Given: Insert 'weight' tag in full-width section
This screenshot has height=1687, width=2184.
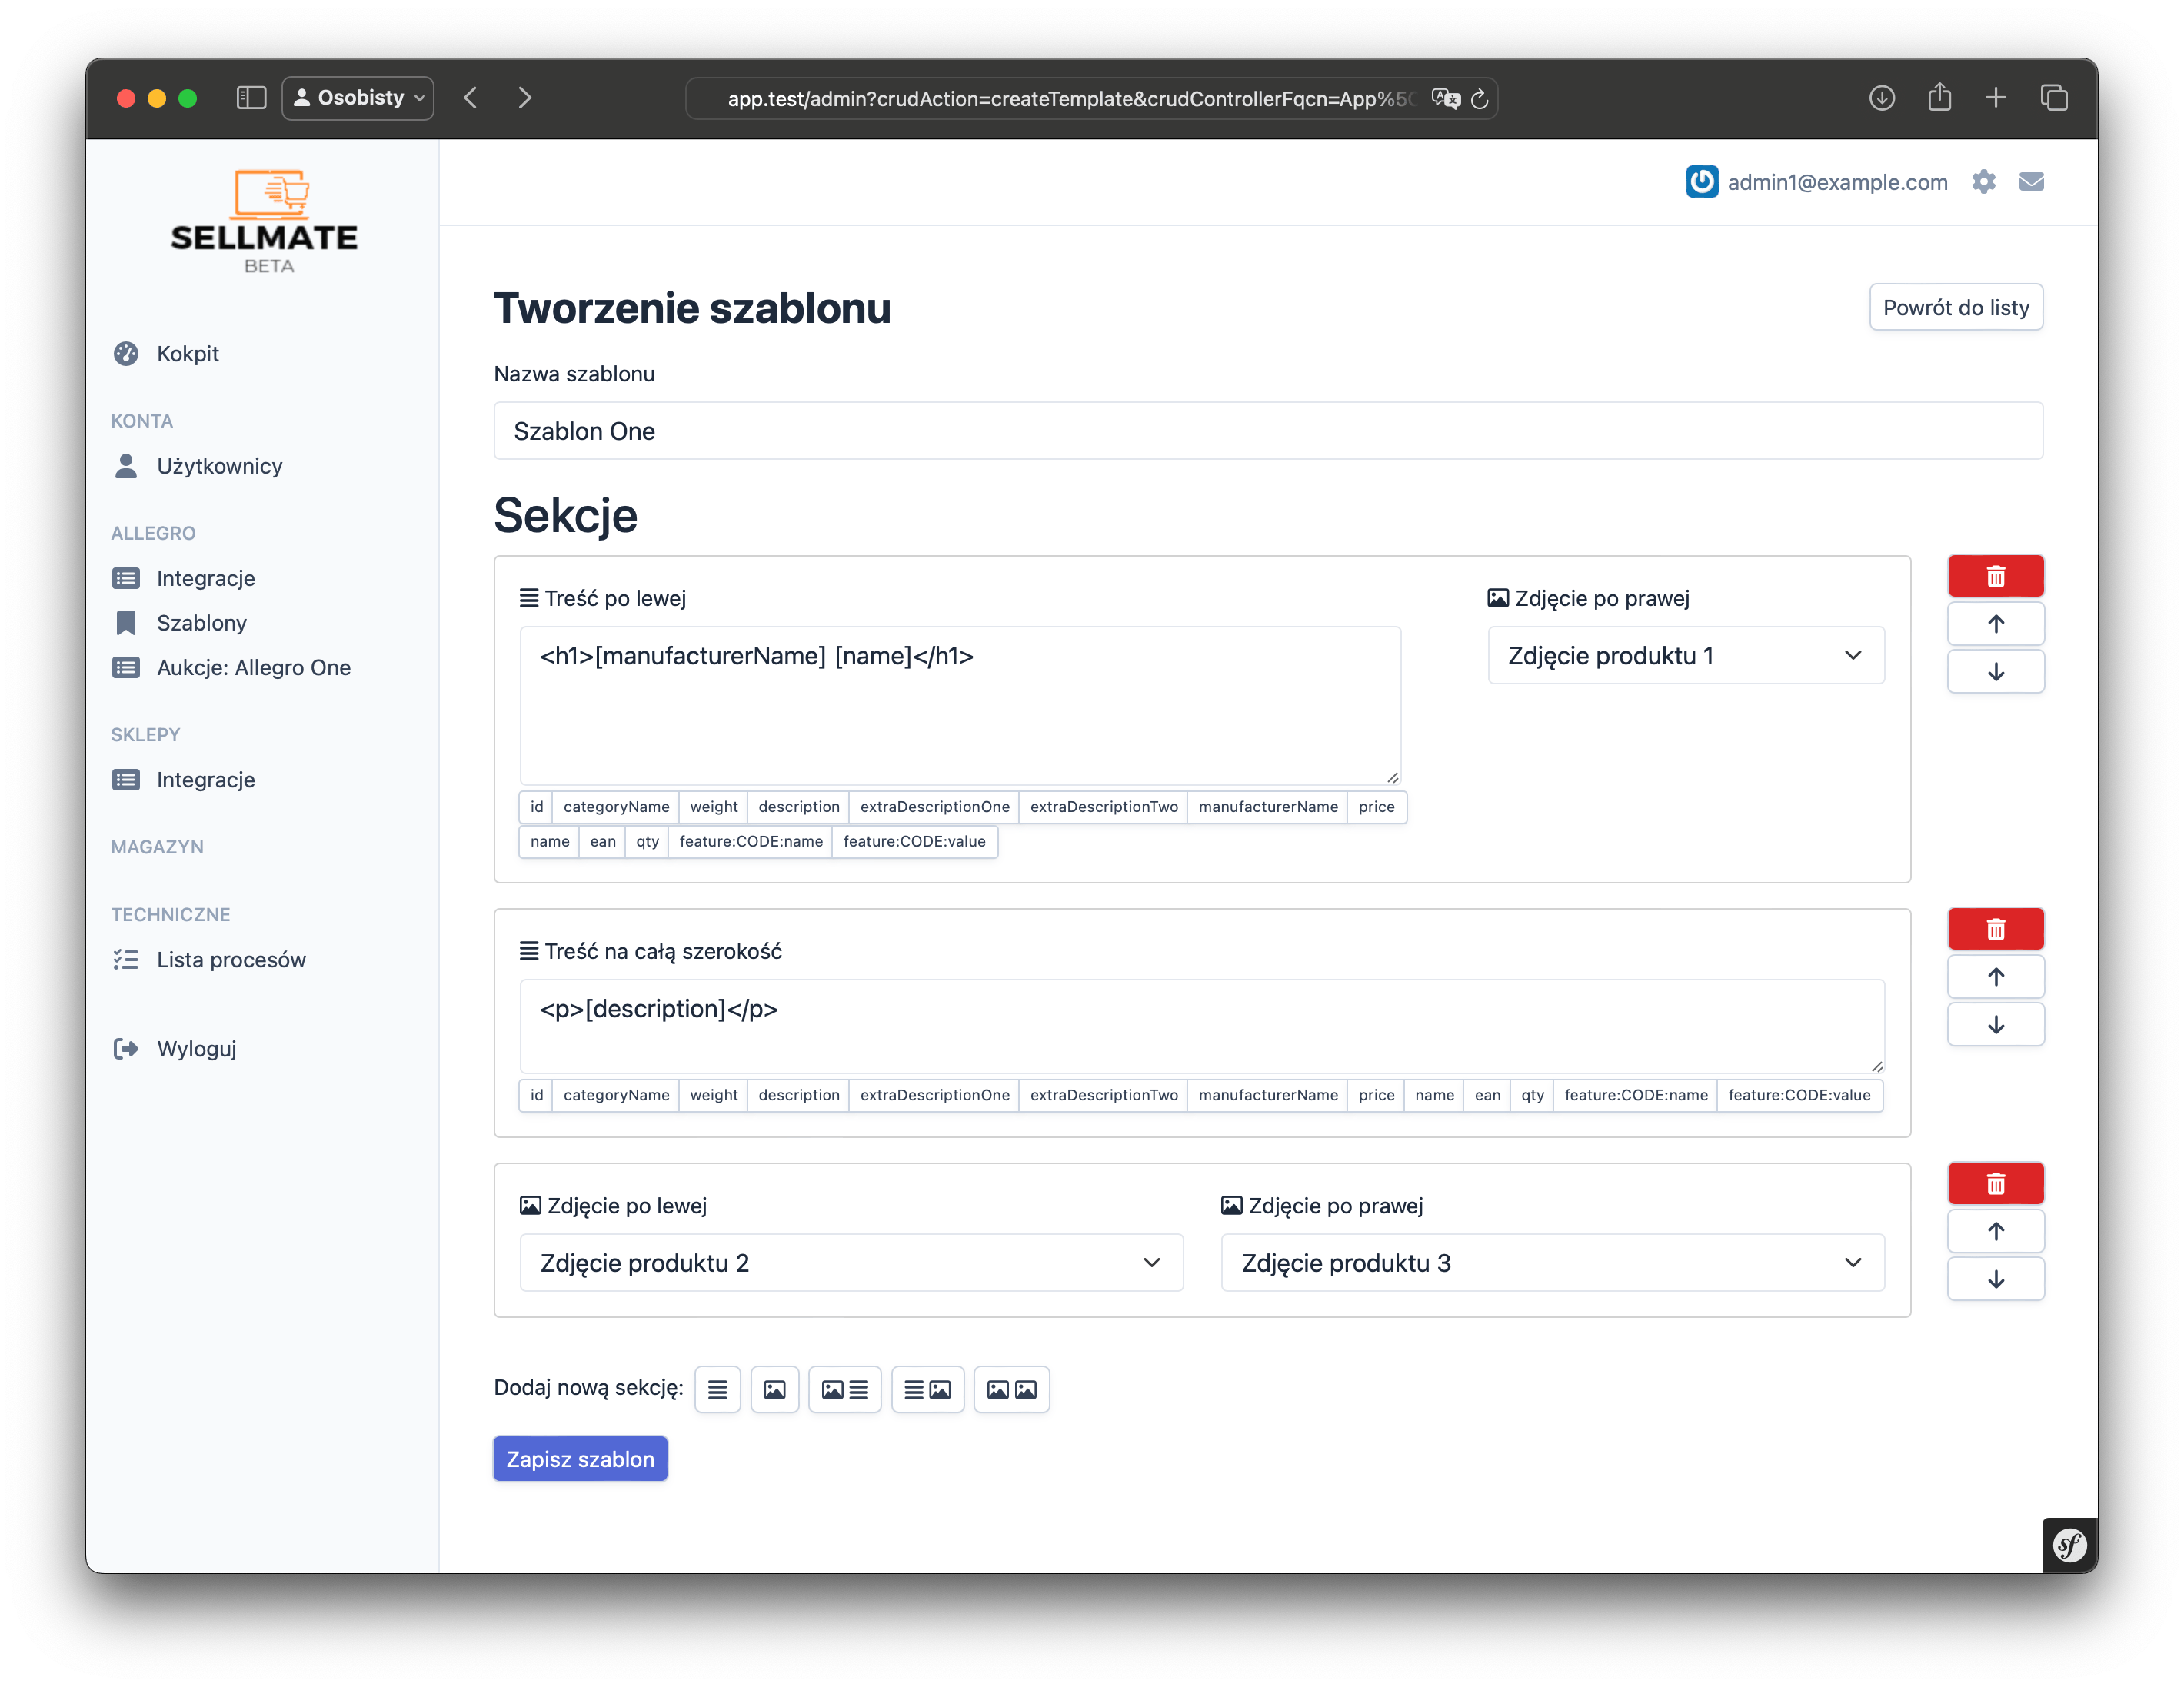Looking at the screenshot, I should click(713, 1096).
